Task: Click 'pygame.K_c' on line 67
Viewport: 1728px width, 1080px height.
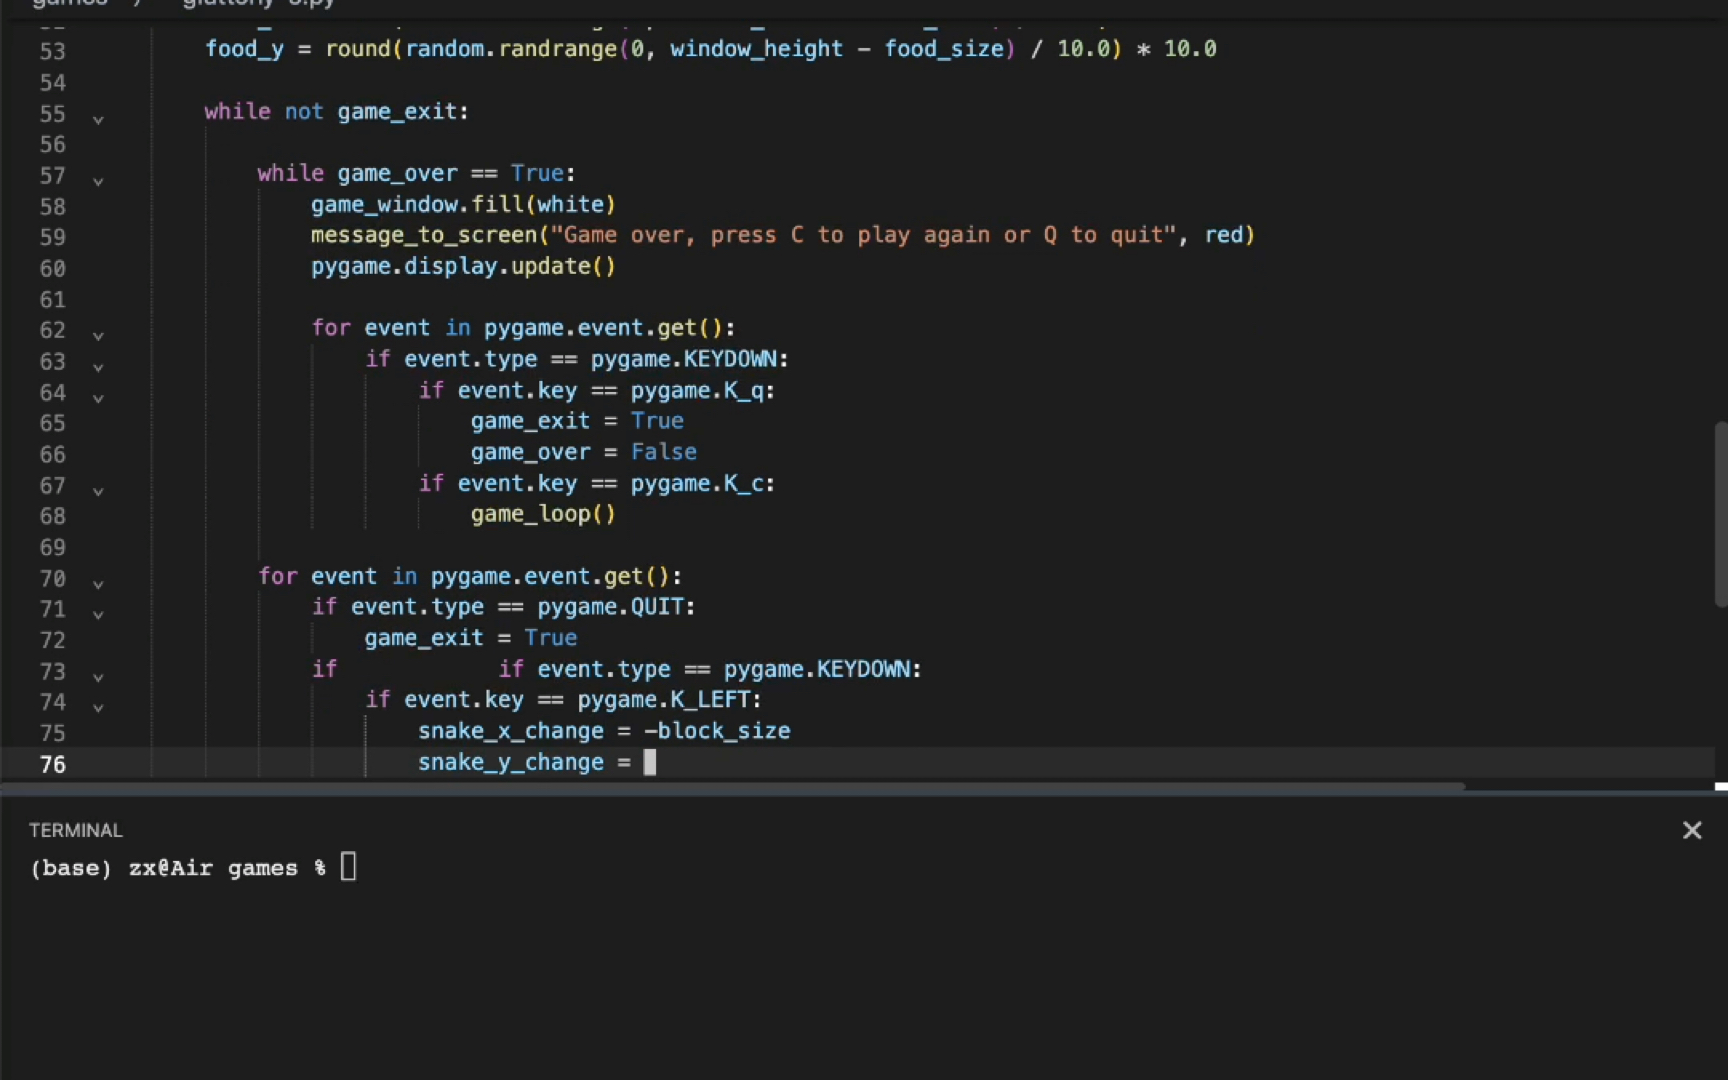Action: (696, 483)
